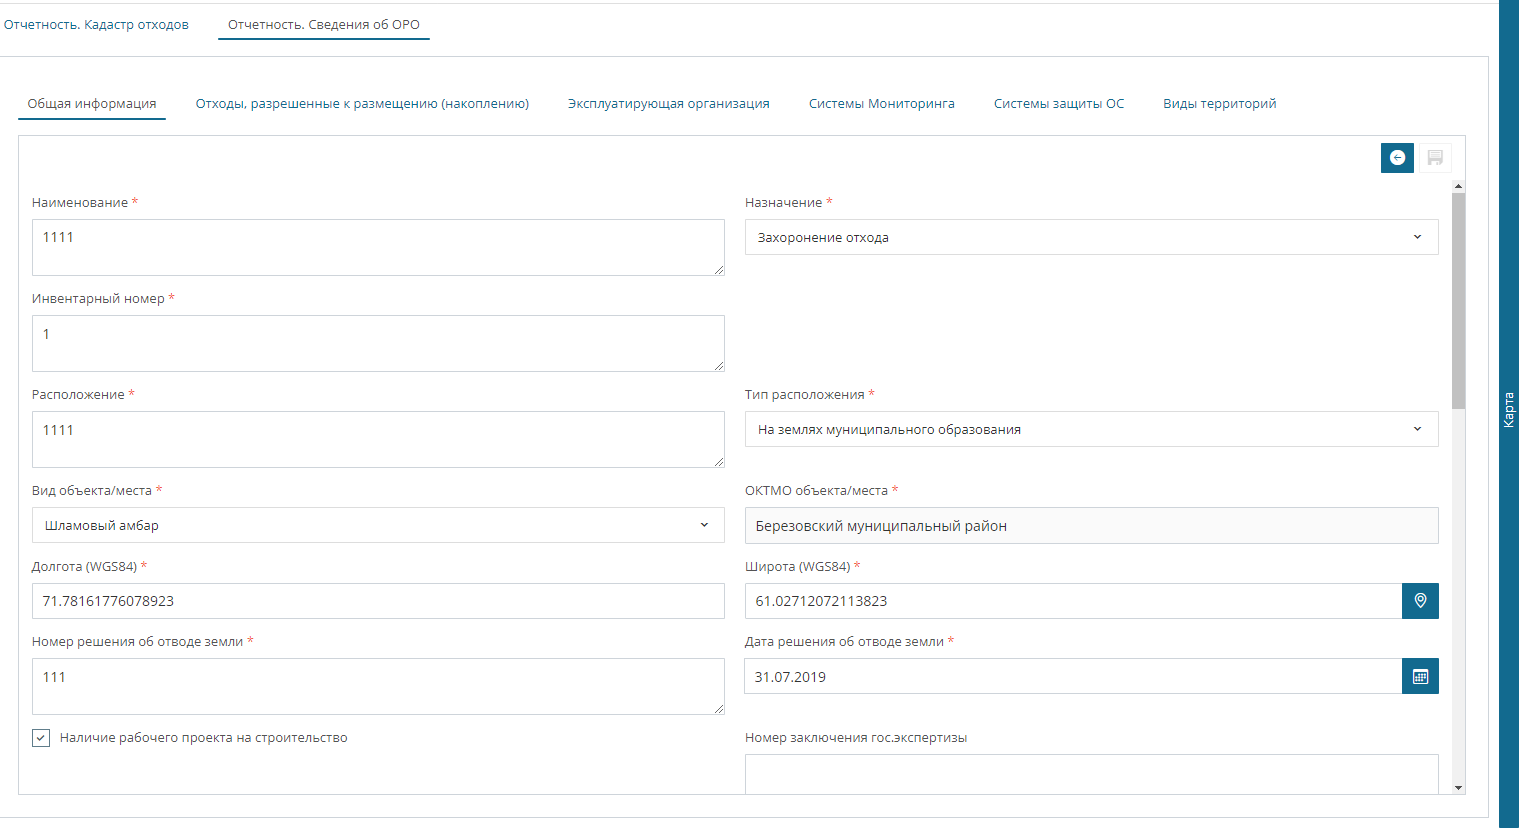This screenshot has height=828, width=1519.
Task: Click the Наименование text field
Action: 378,247
